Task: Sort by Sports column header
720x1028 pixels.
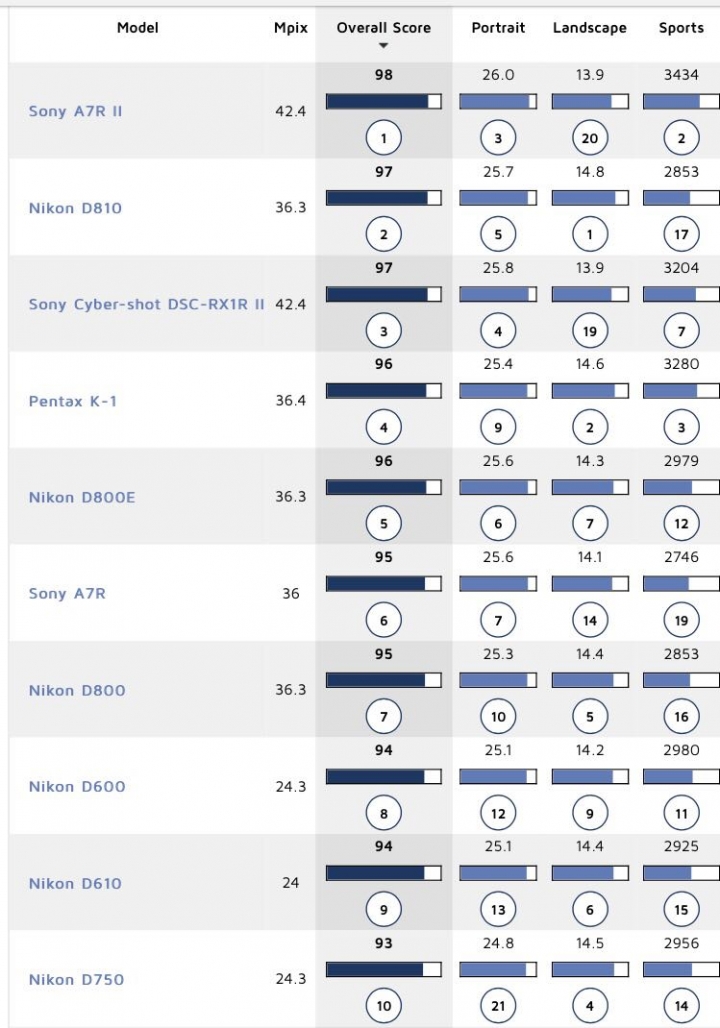Action: click(681, 28)
